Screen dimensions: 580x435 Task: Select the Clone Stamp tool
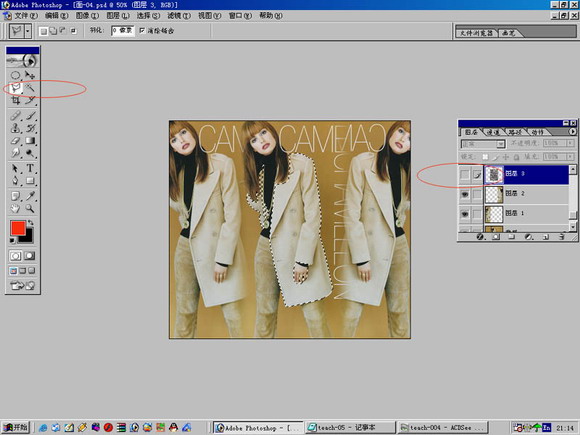[x=15, y=128]
